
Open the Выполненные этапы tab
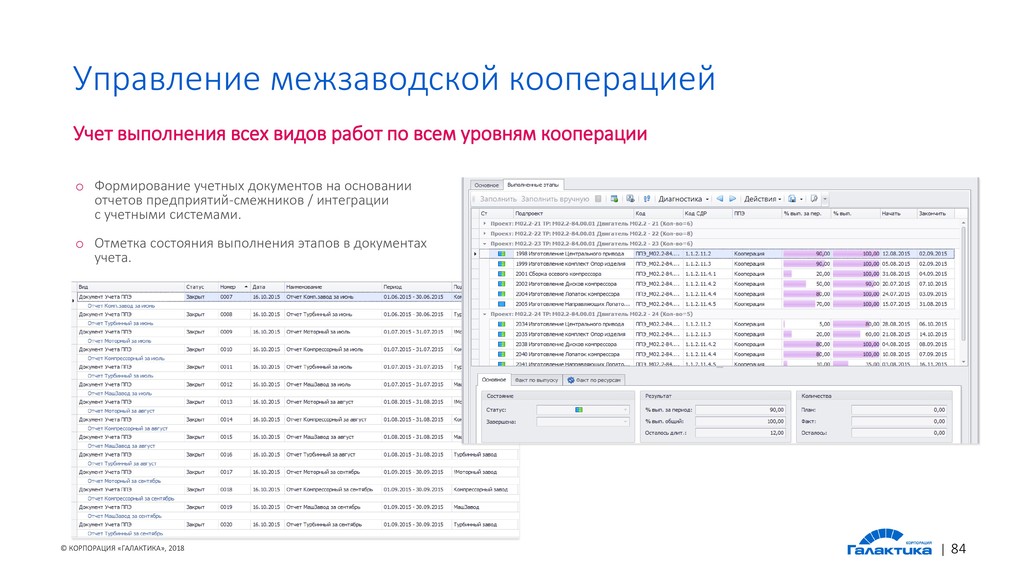[x=533, y=185]
